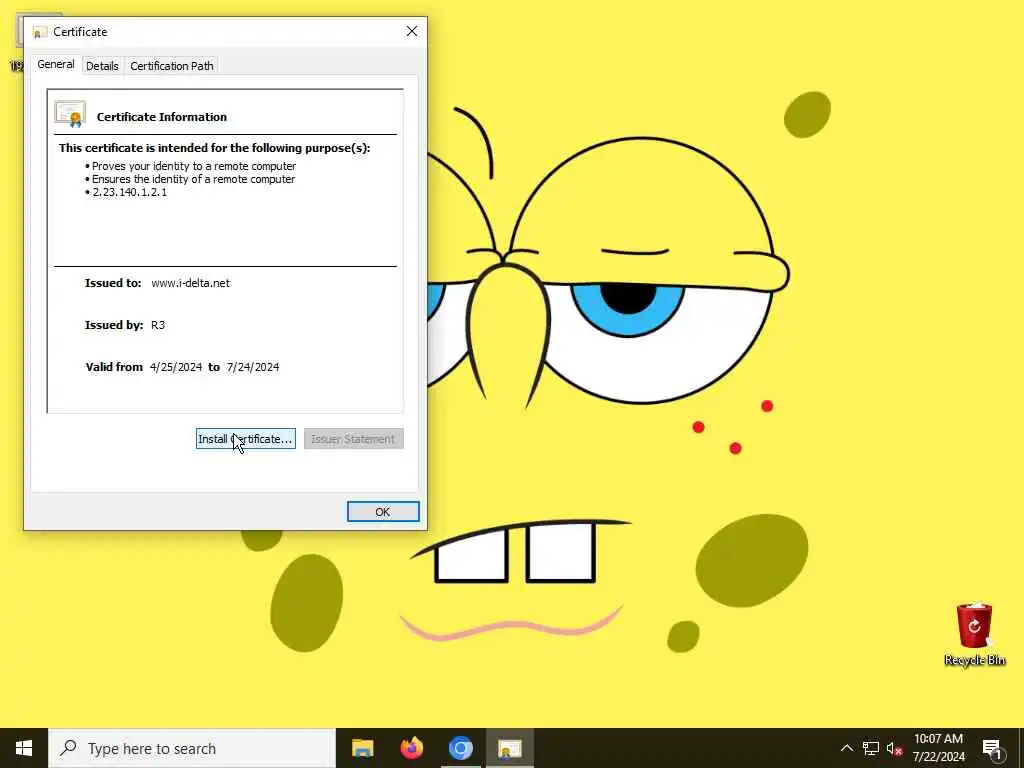Click the R3 issuer value
This screenshot has height=768, width=1024.
[158, 325]
